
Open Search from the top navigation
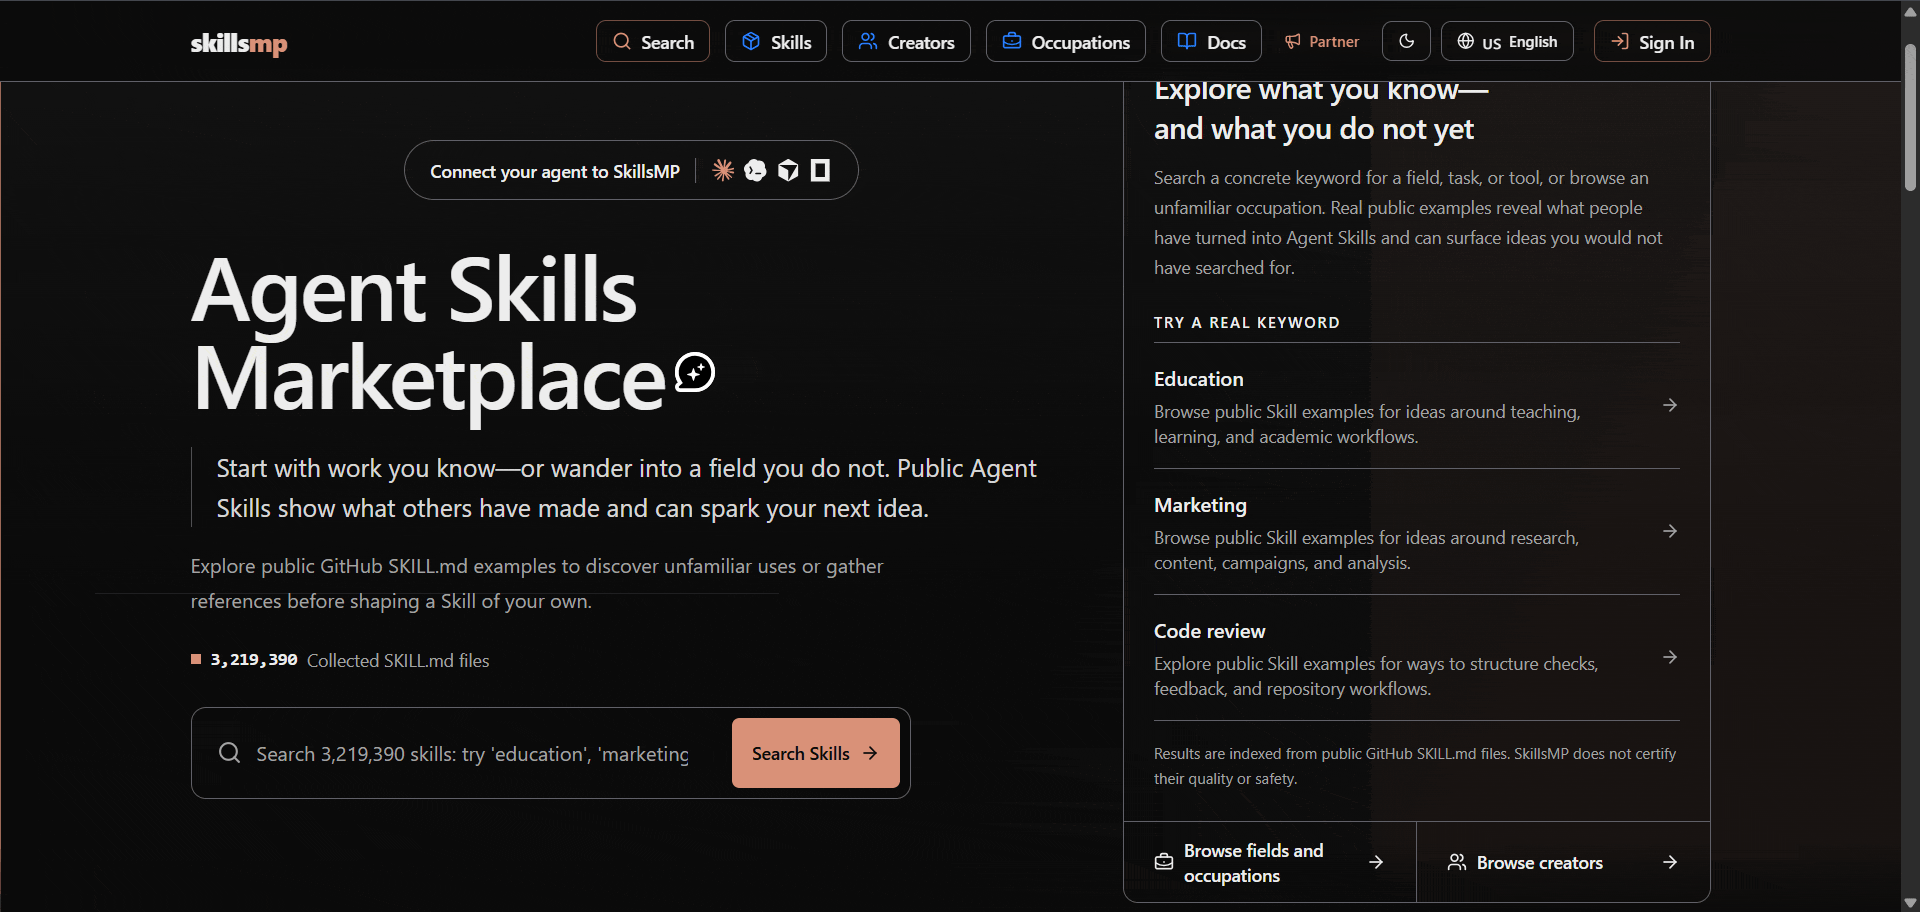[x=653, y=42]
